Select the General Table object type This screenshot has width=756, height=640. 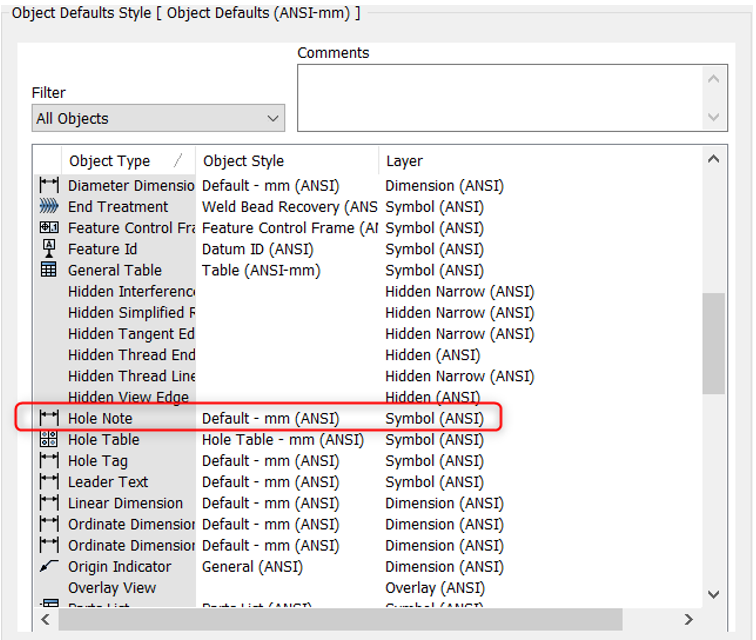[x=115, y=270]
